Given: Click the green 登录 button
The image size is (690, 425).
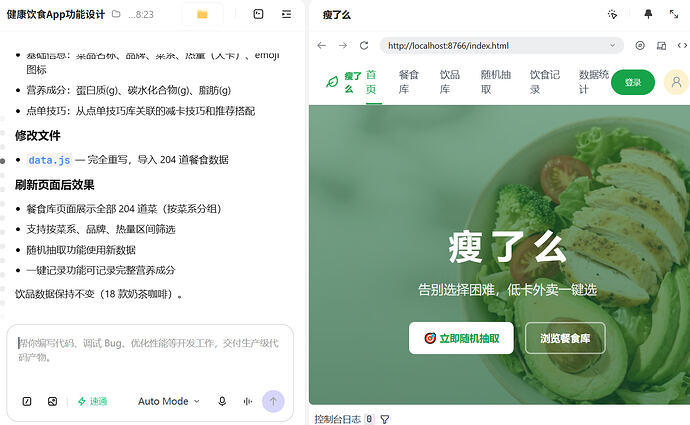Looking at the screenshot, I should click(633, 82).
